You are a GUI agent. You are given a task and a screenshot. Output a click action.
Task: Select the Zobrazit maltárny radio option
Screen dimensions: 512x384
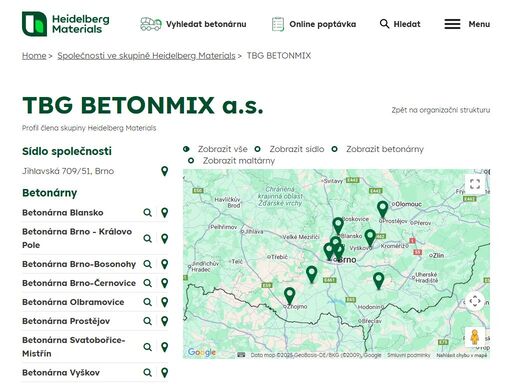[x=191, y=161]
